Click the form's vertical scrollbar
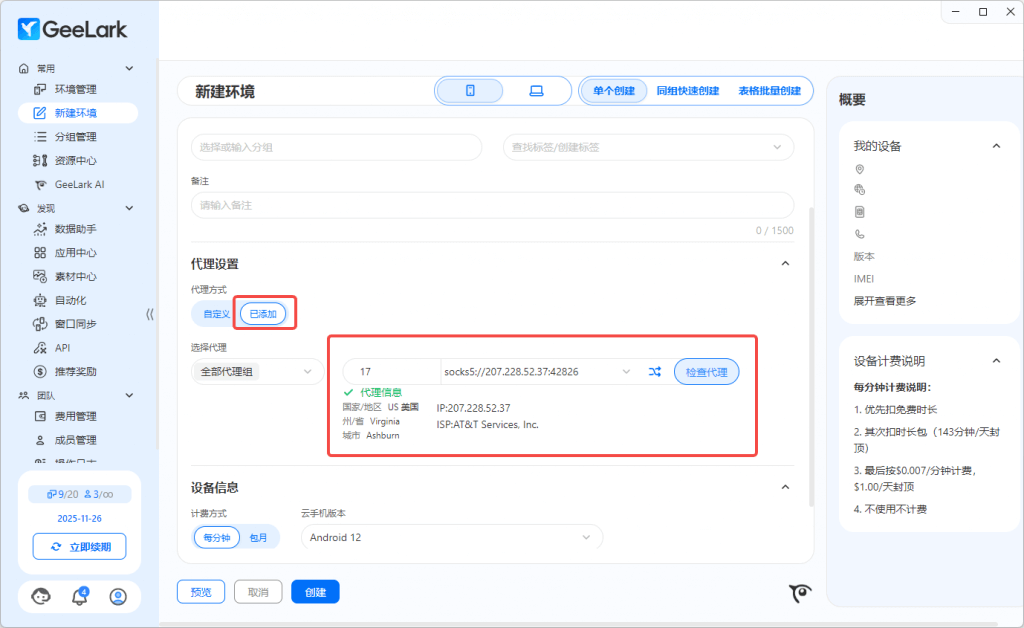 [811, 350]
